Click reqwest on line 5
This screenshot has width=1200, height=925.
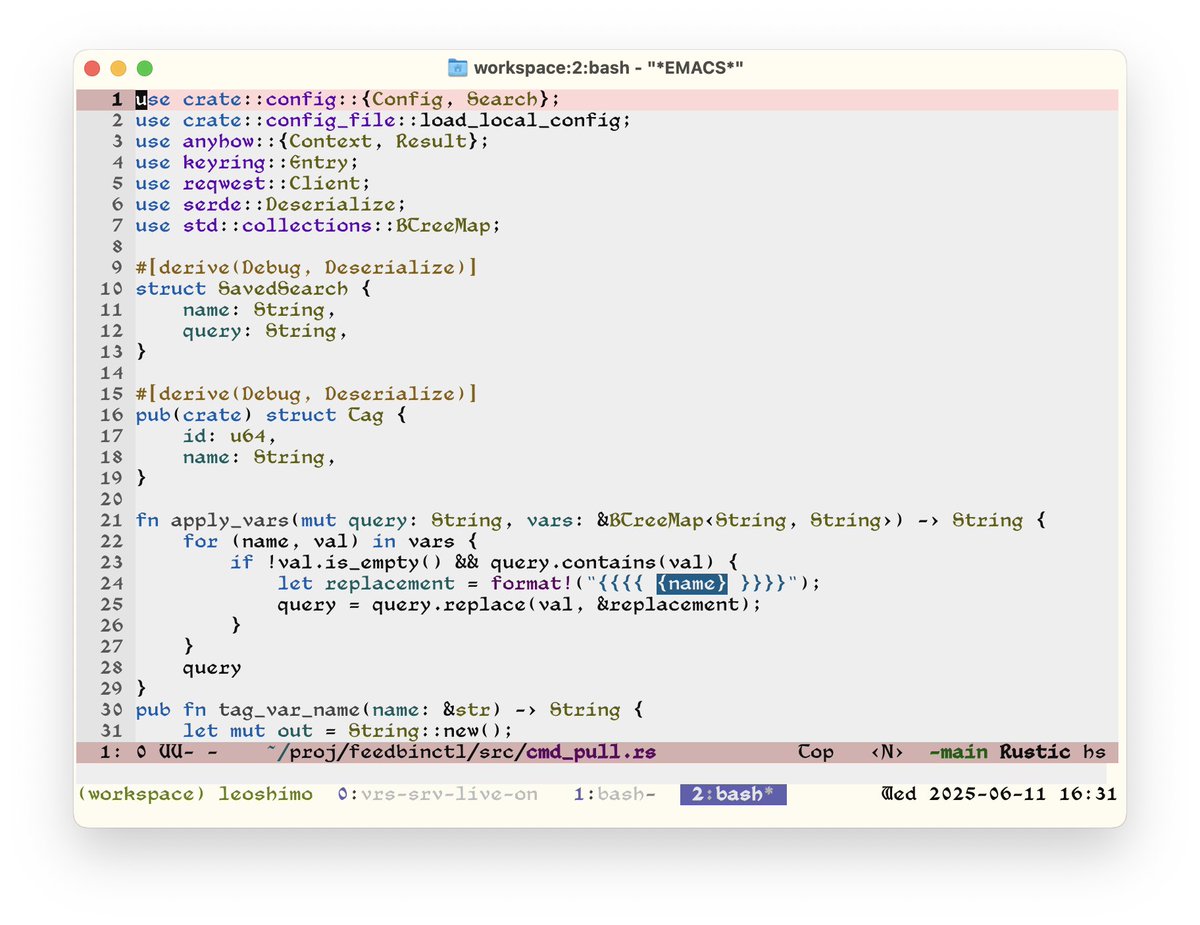click(x=224, y=183)
